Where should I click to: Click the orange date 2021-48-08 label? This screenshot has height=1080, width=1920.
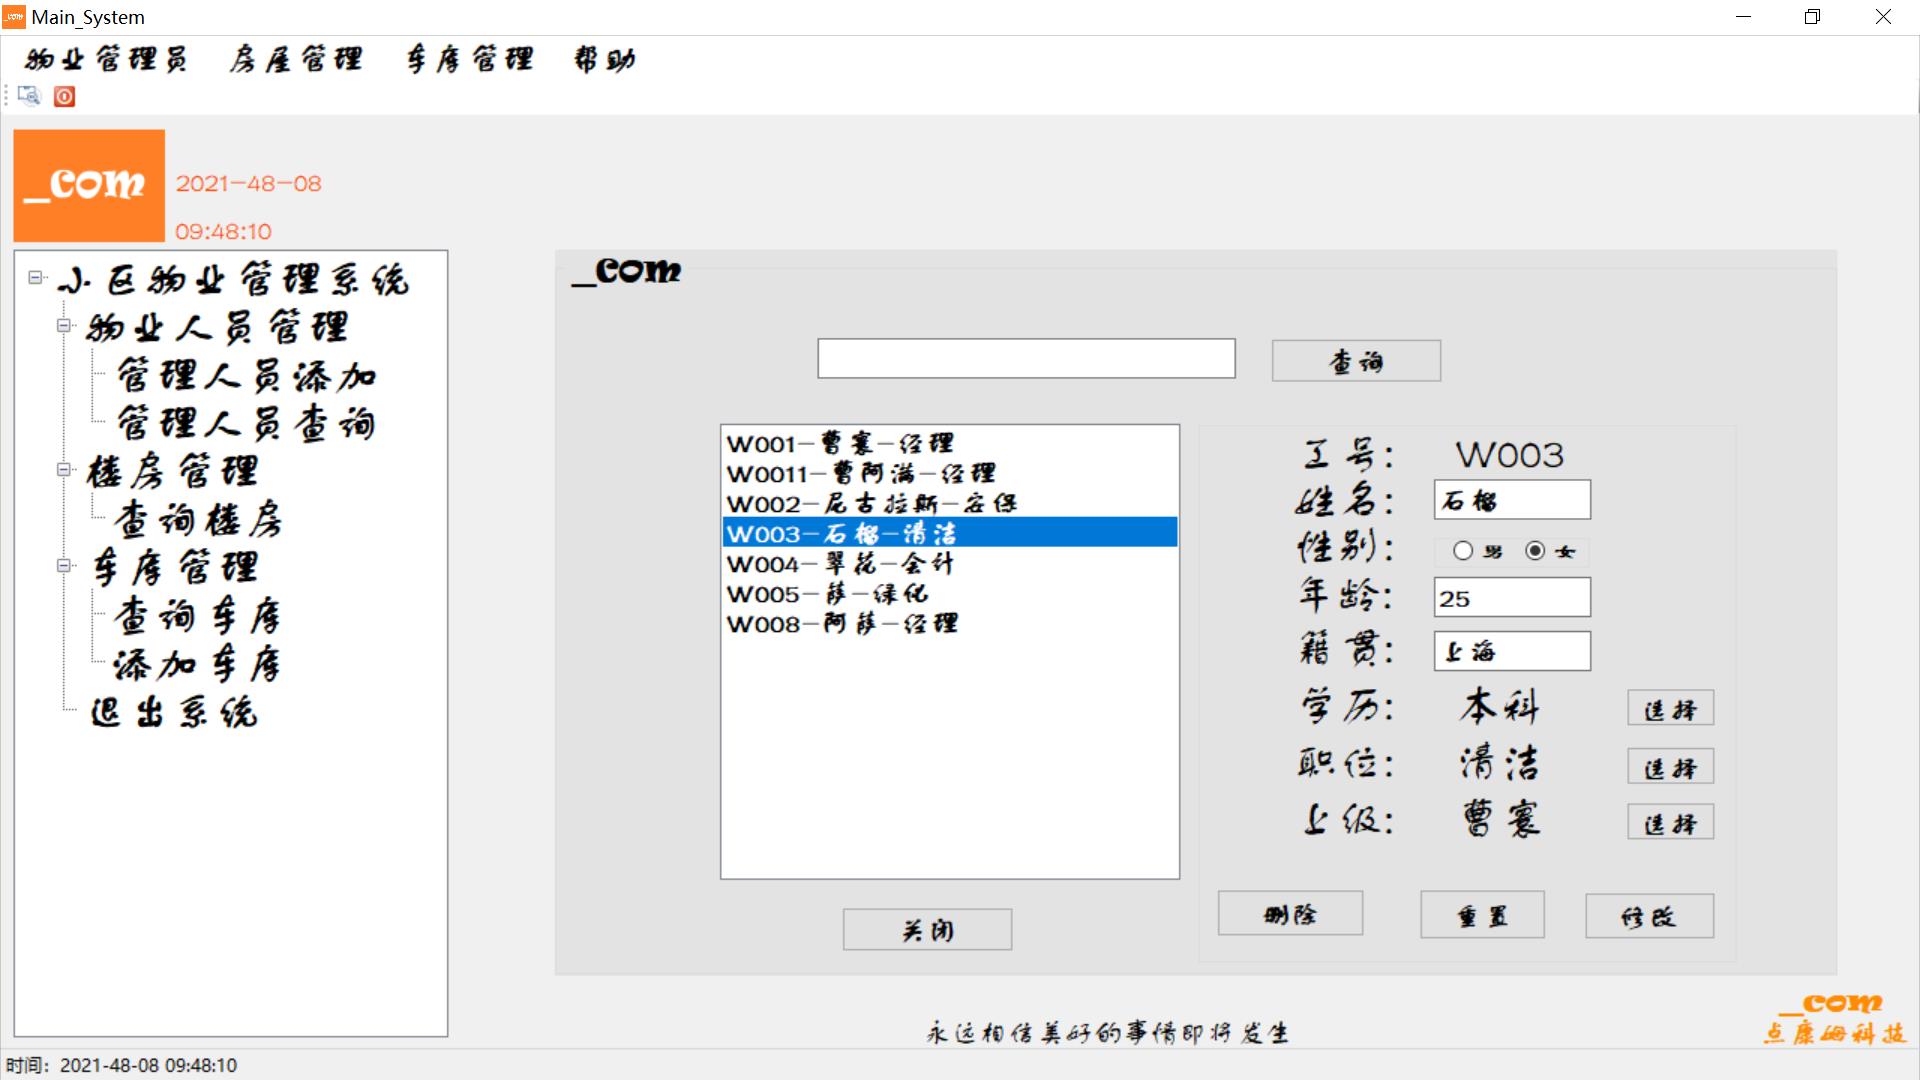[249, 184]
